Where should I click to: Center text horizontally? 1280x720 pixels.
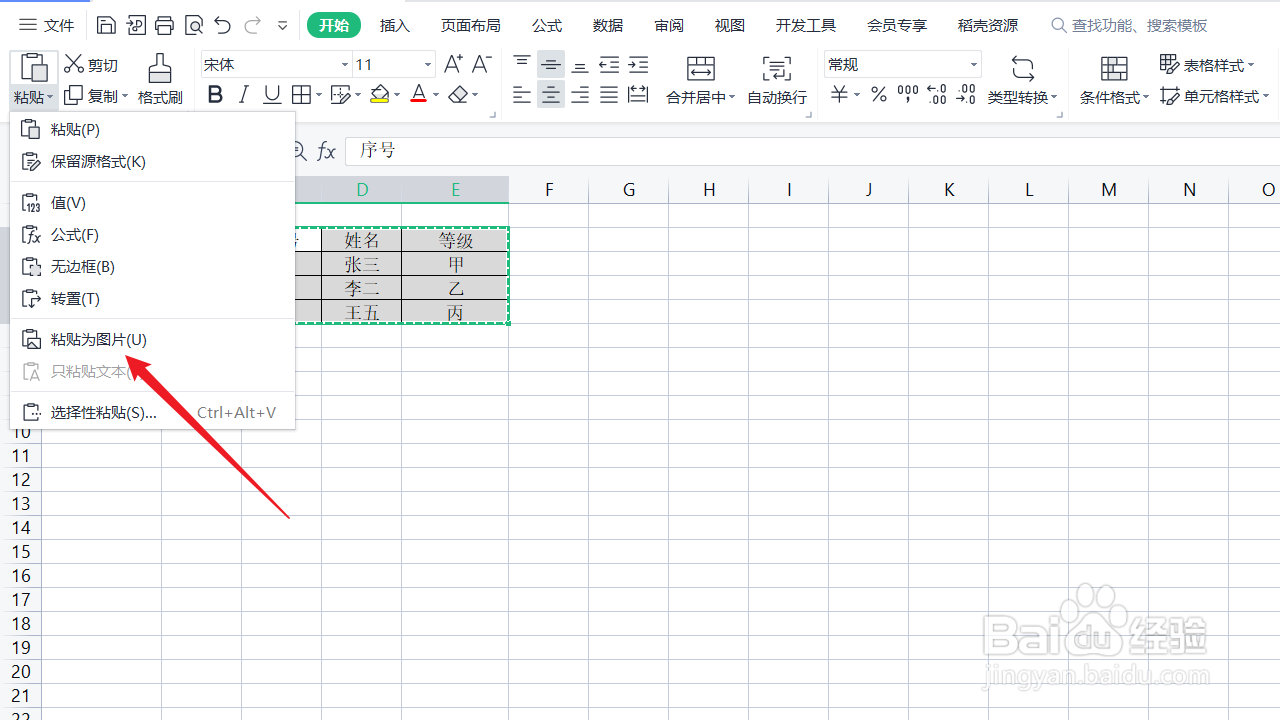(551, 95)
